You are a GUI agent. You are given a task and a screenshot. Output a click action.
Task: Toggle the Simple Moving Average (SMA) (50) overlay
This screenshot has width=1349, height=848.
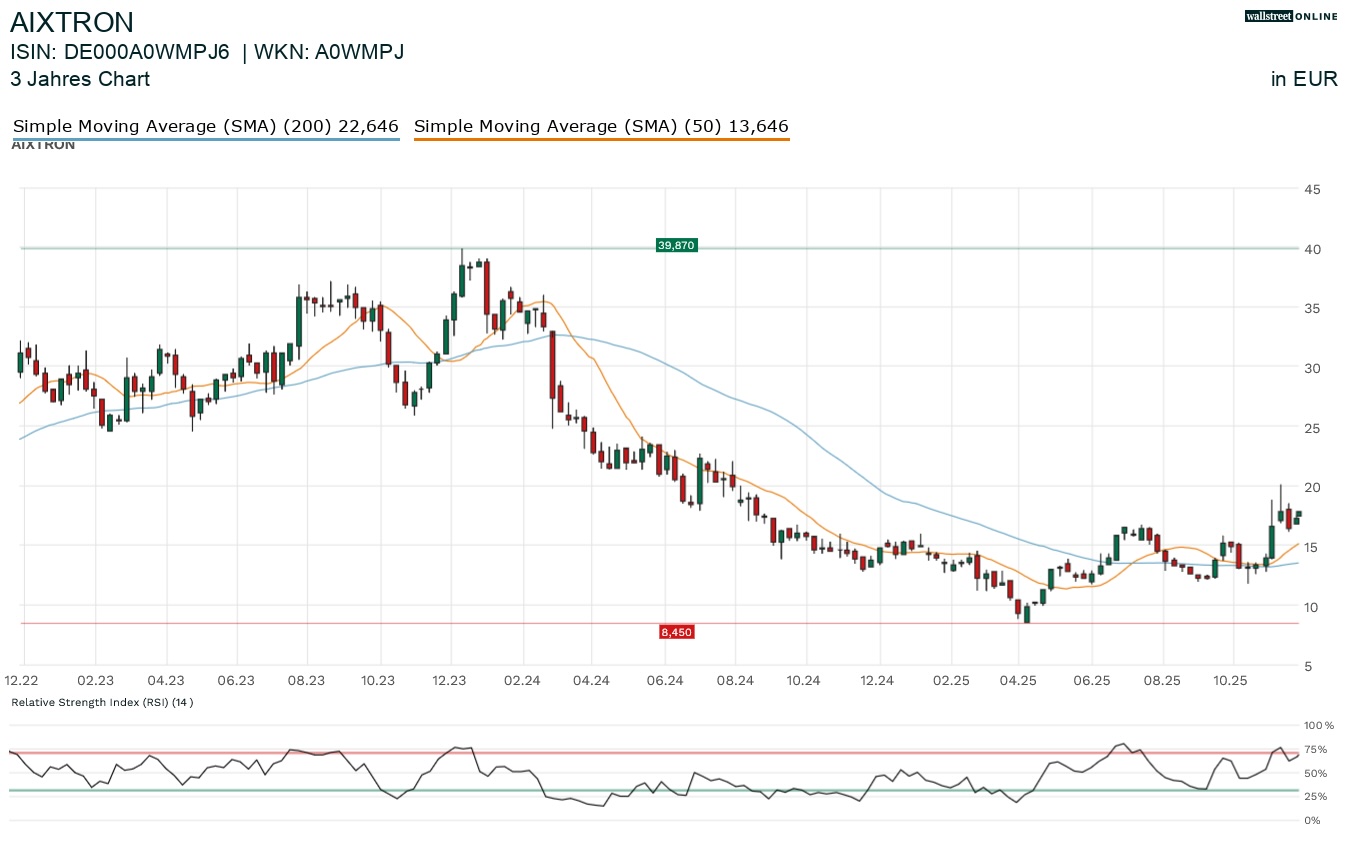[x=601, y=126]
